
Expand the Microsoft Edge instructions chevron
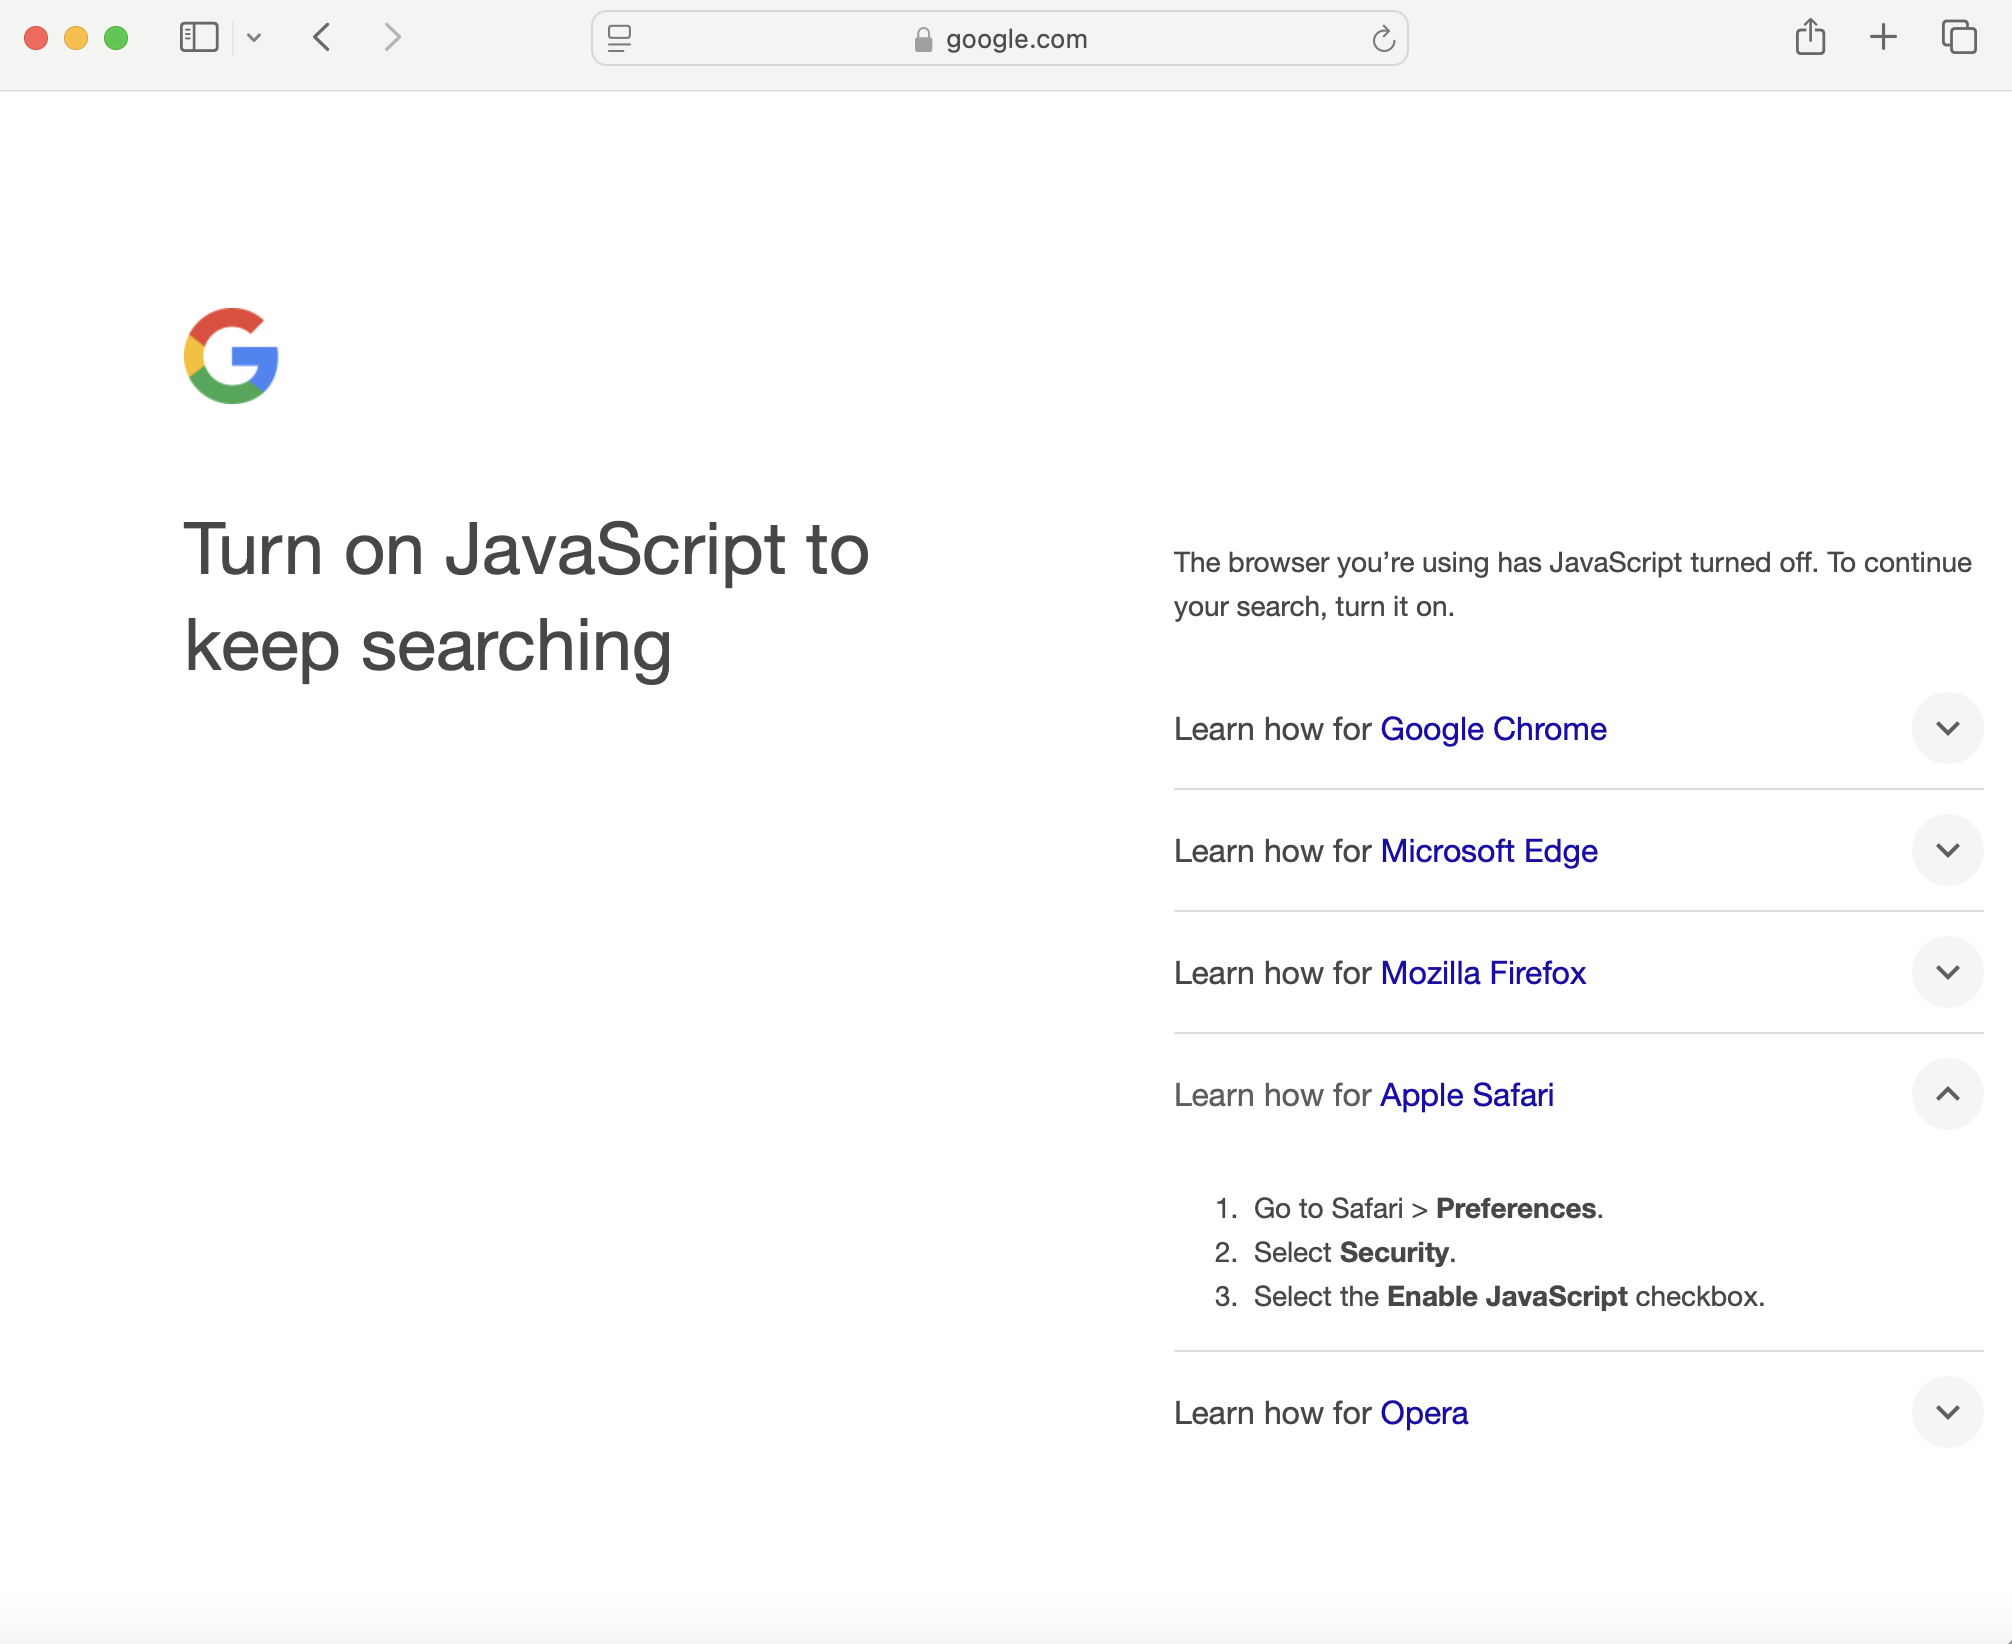1947,850
